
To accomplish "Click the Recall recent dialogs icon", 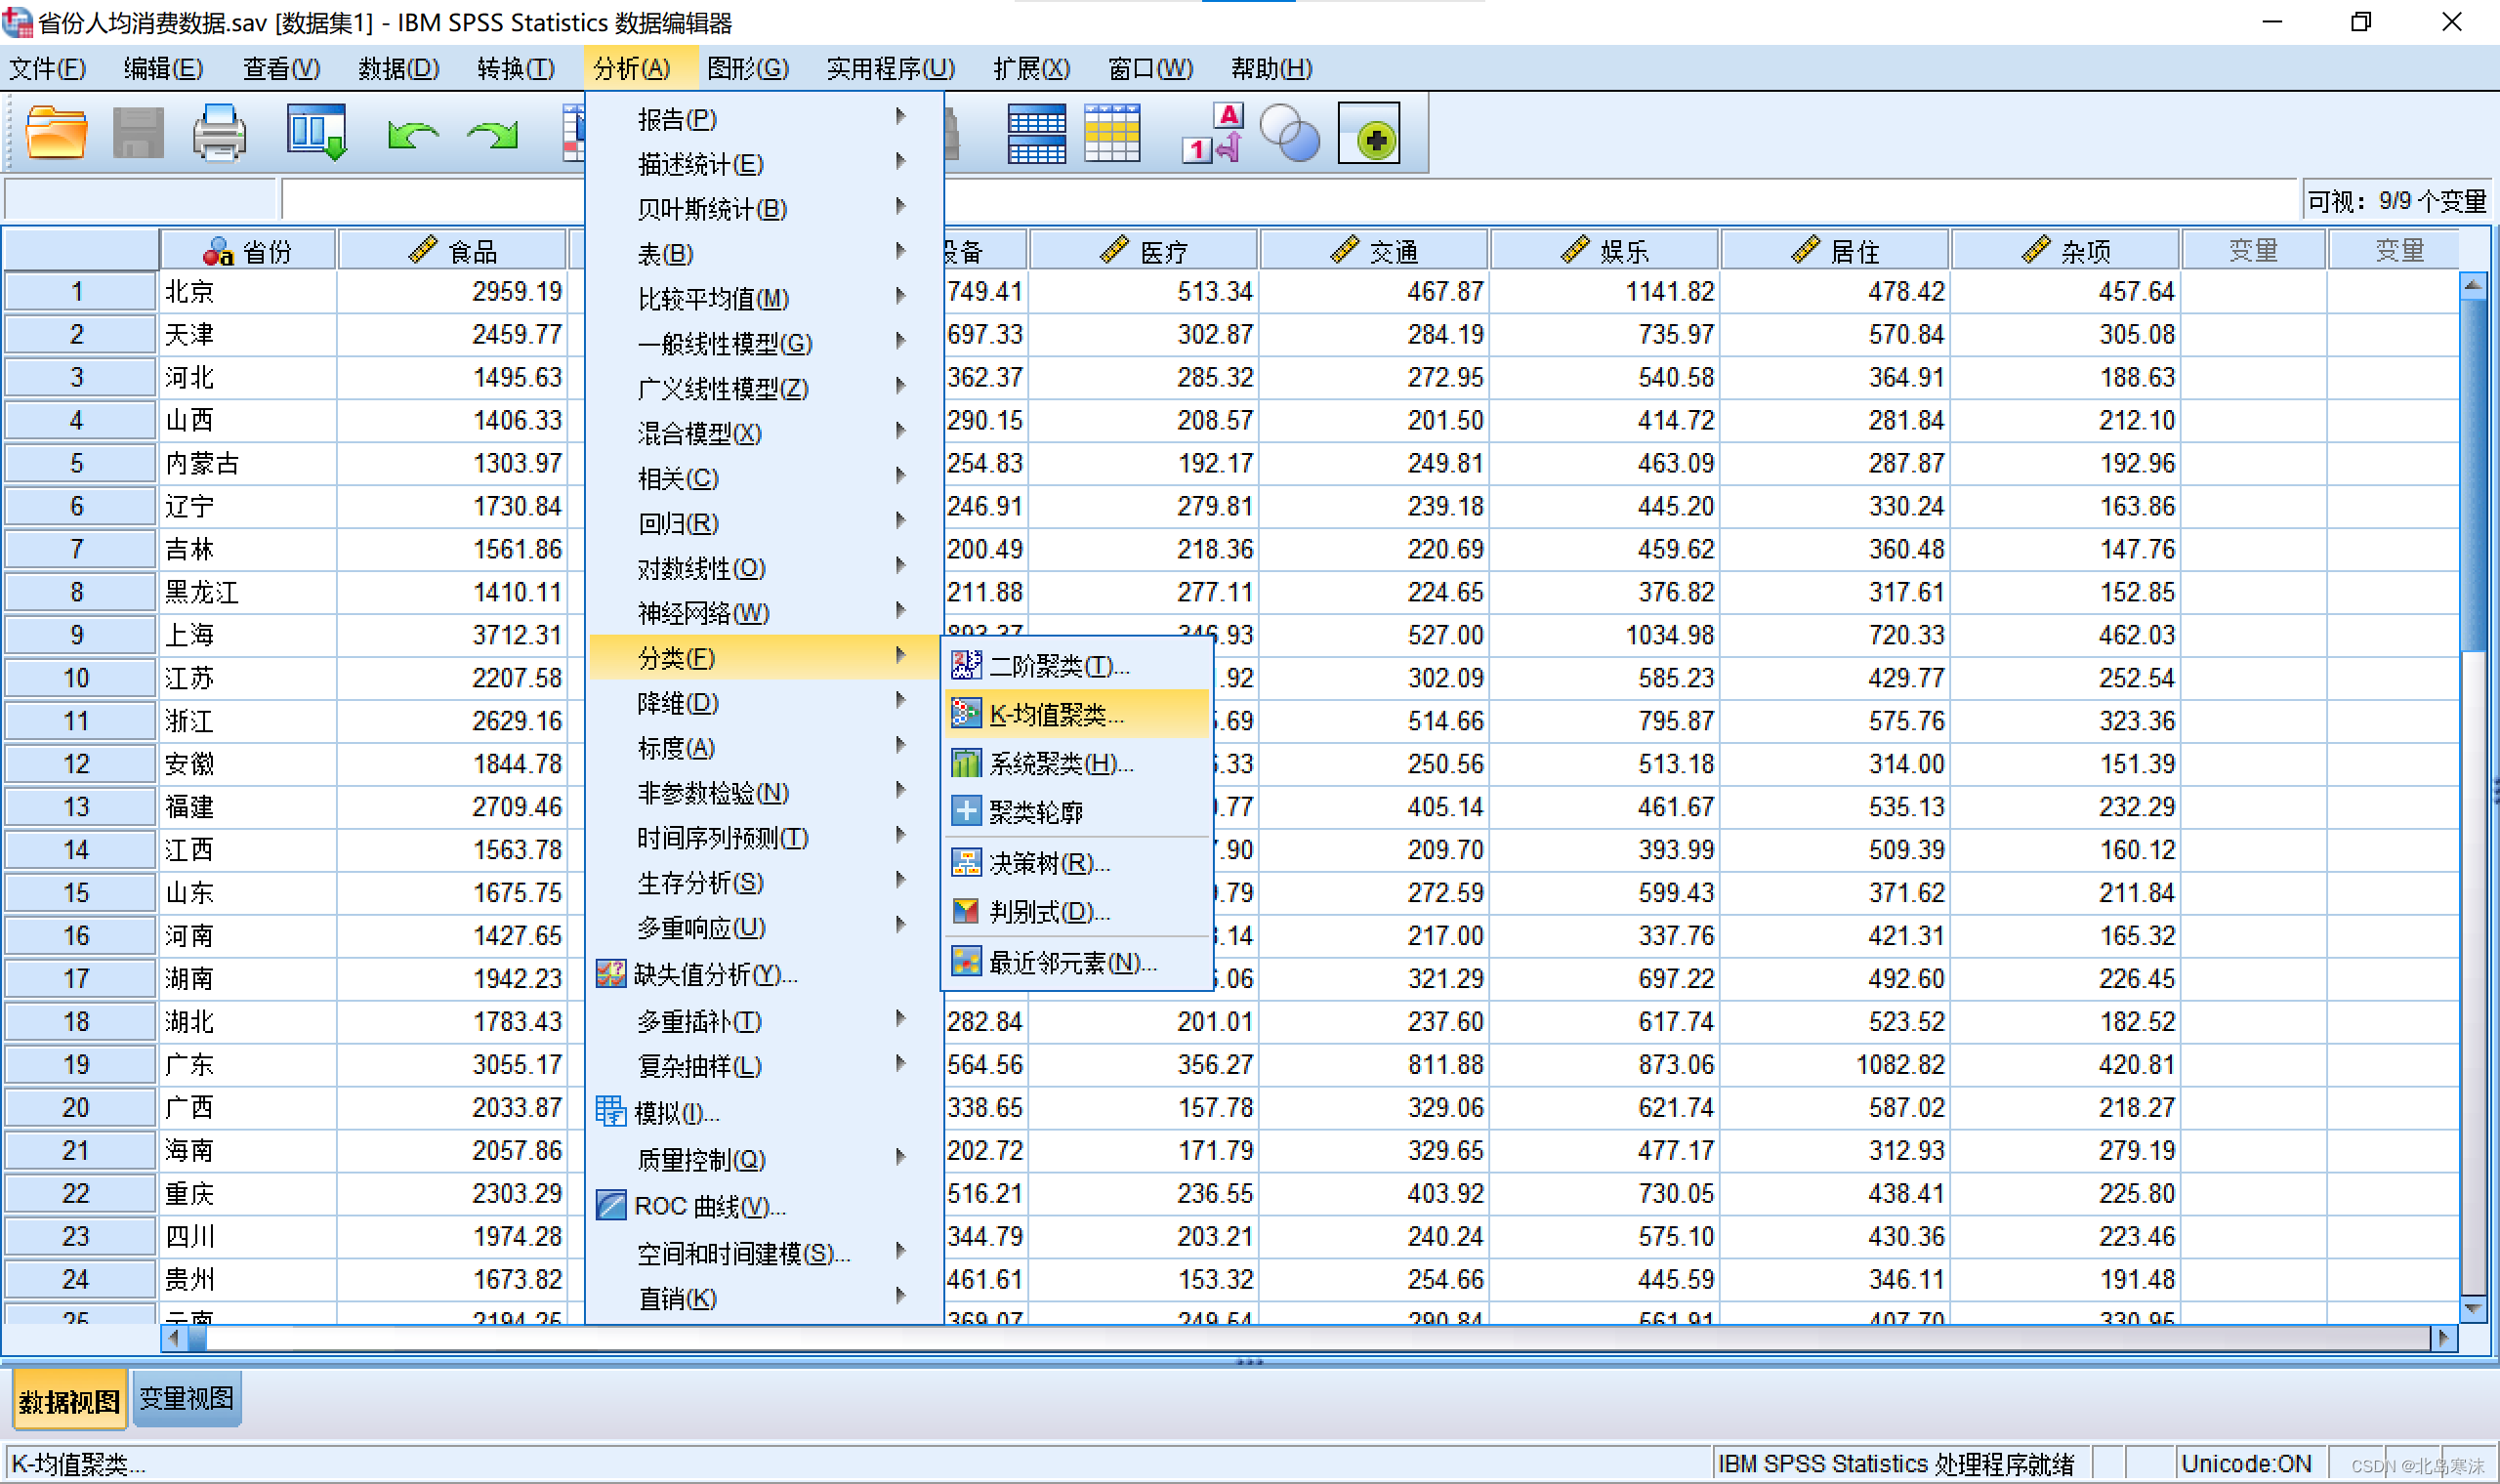I will (x=316, y=133).
